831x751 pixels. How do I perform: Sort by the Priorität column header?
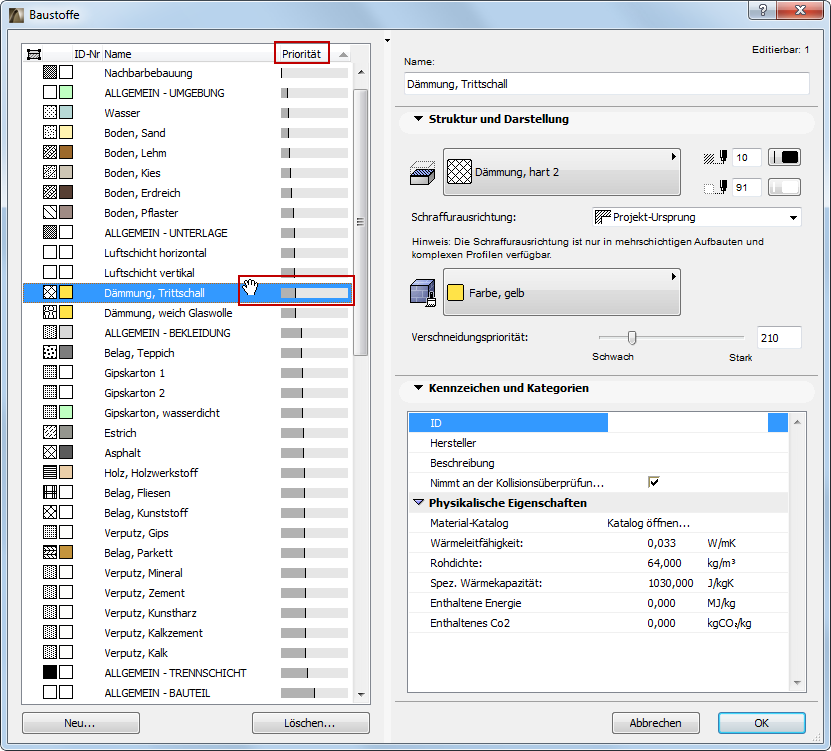pyautogui.click(x=302, y=54)
